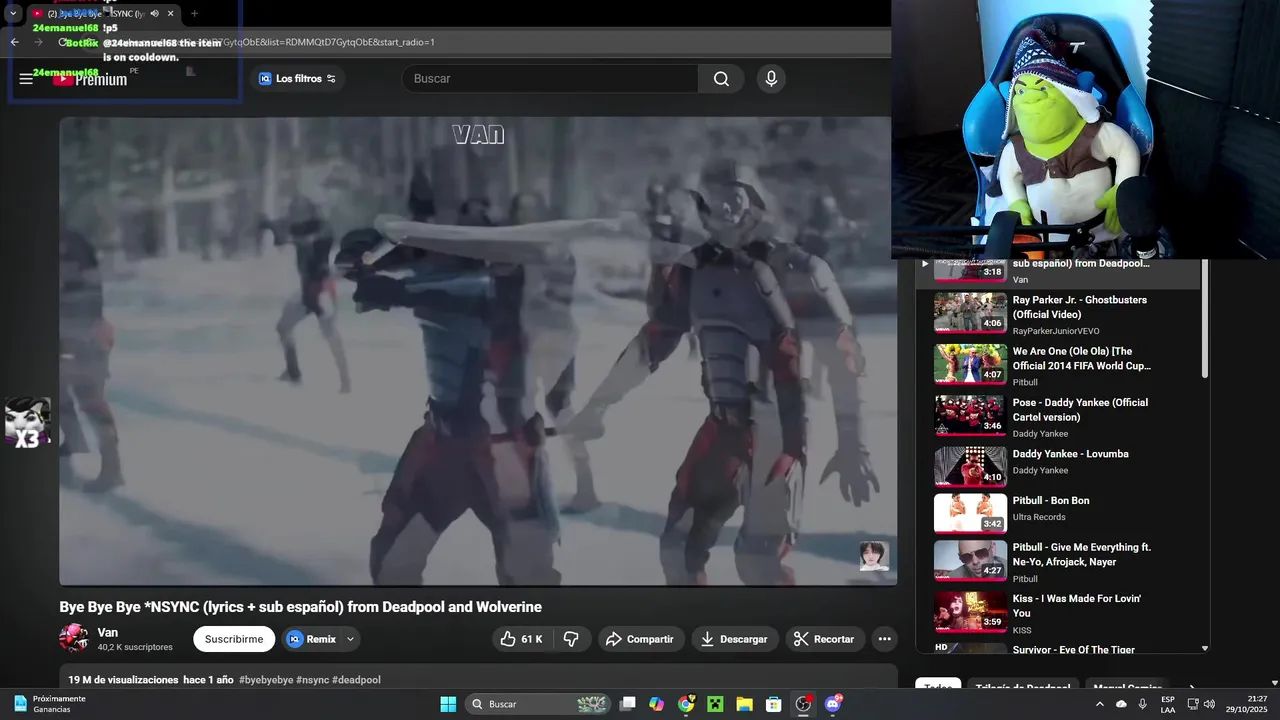Open ESP LAA language selector
1280x720 pixels.
(1168, 704)
